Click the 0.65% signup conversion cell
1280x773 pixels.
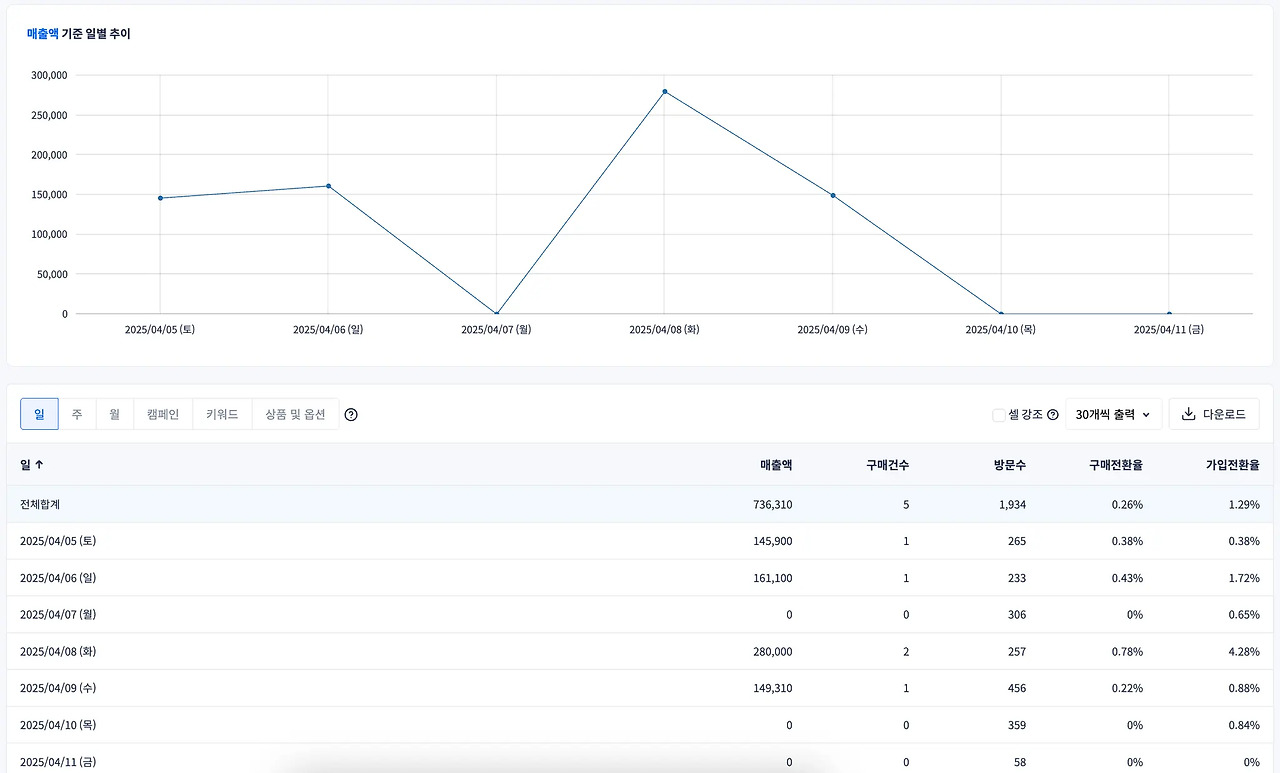coord(1244,614)
